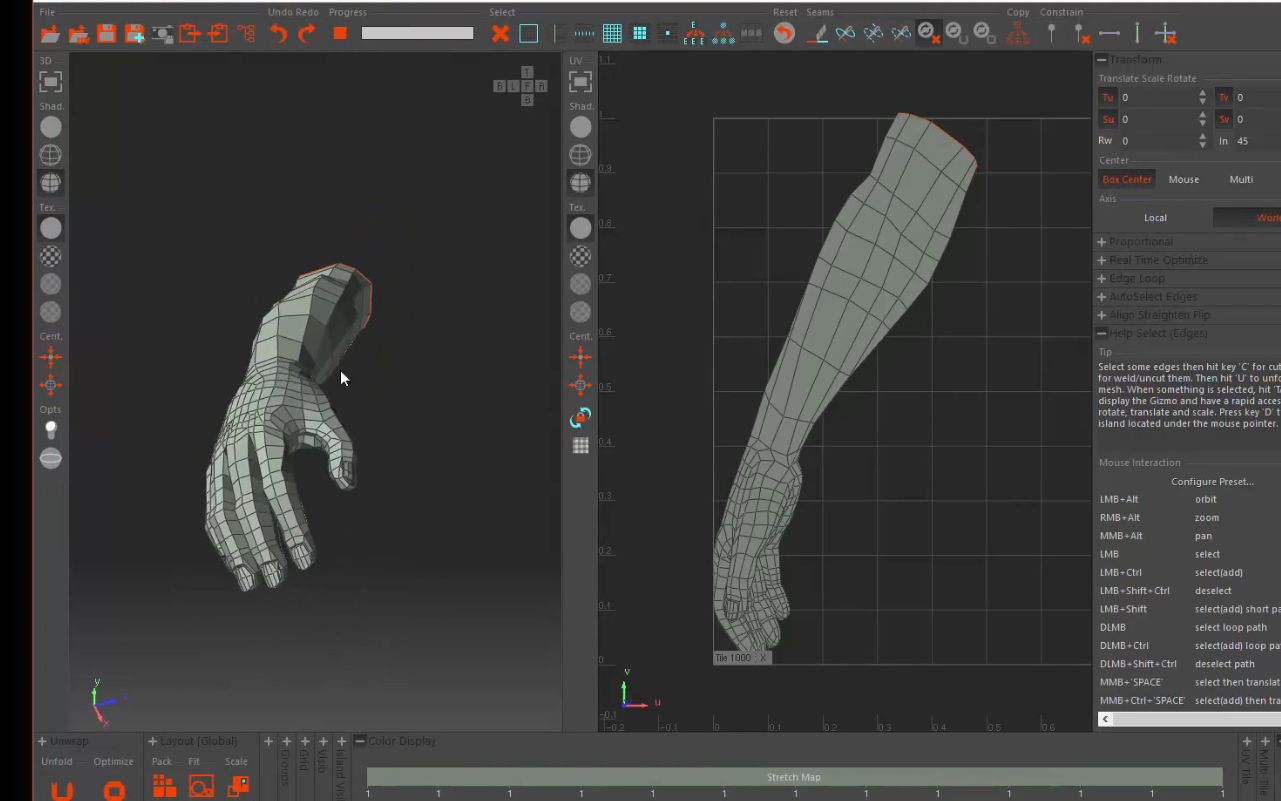Select the Pack islands icon
The image size is (1281, 801).
coord(163,787)
